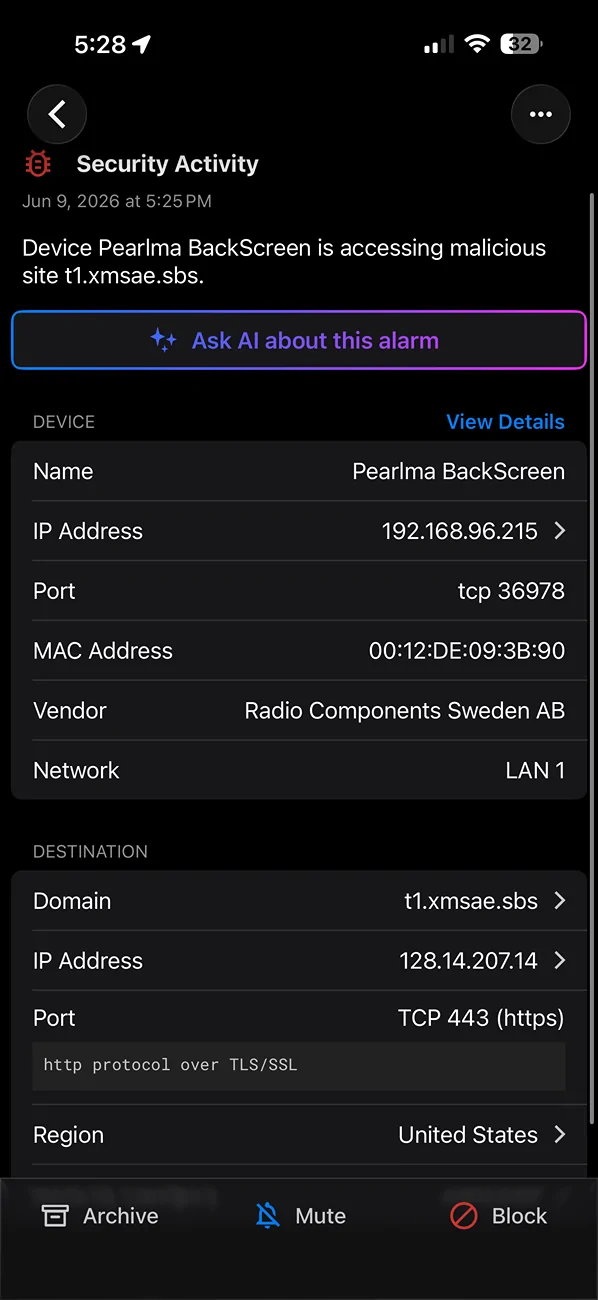Tap the back arrow button
This screenshot has width=598, height=1300.
57,115
